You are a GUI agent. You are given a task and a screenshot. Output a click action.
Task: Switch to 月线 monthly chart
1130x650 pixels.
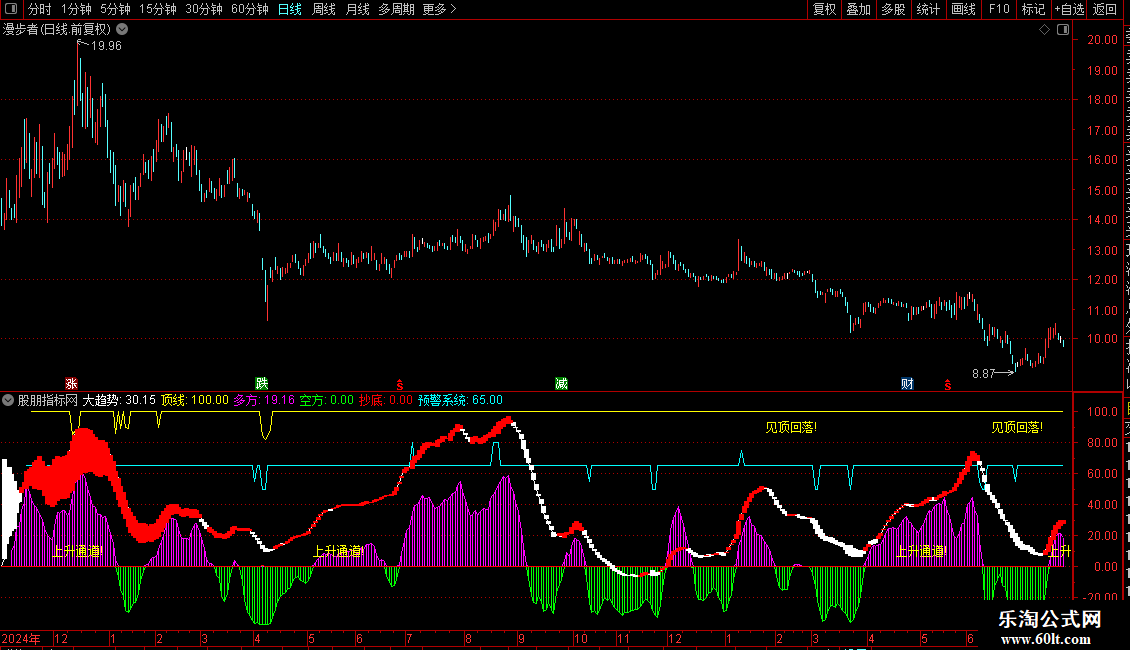tap(357, 9)
